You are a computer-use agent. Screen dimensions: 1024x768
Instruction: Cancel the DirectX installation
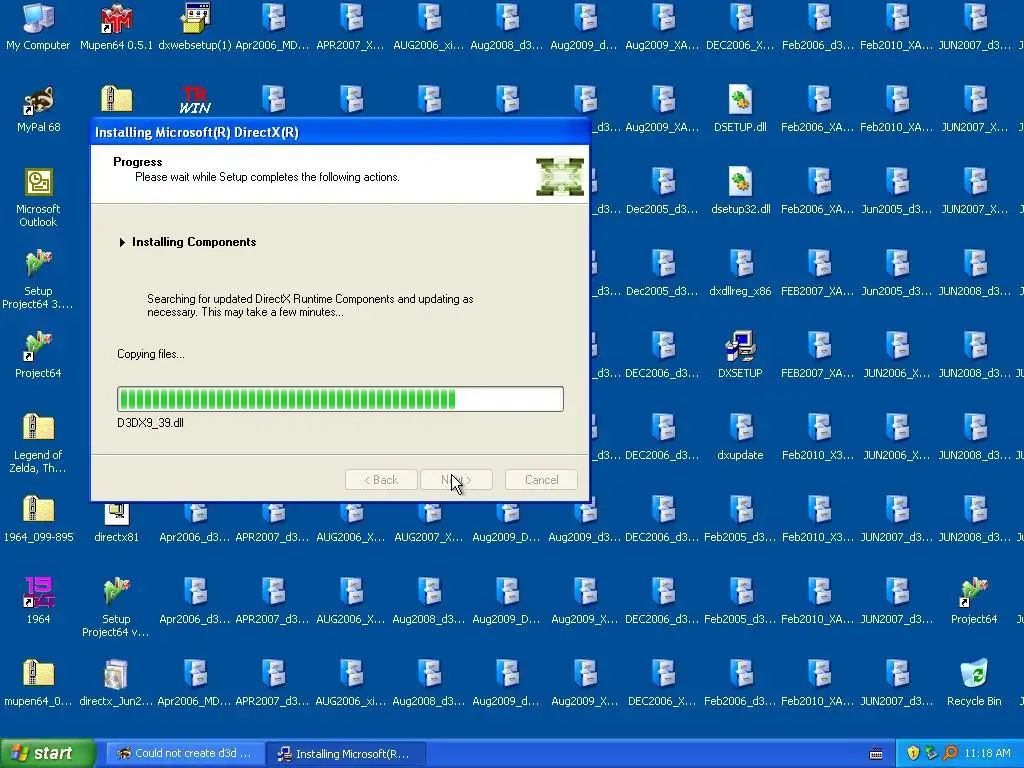pyautogui.click(x=541, y=480)
